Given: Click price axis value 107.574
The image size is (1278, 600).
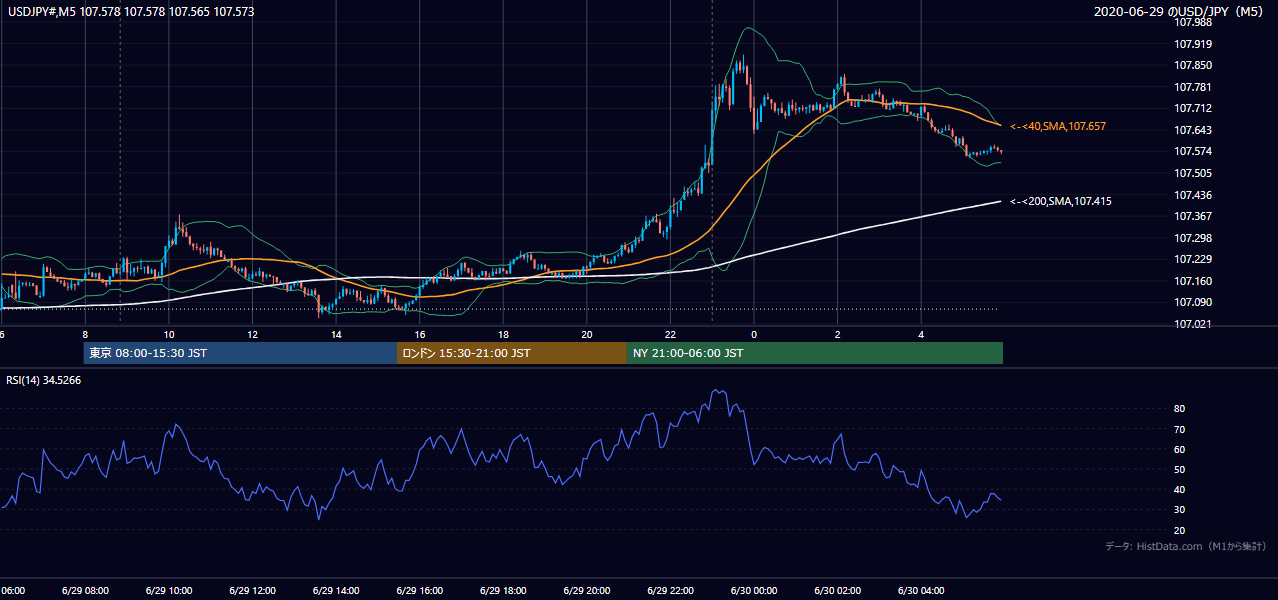Looking at the screenshot, I should click(x=1193, y=151).
